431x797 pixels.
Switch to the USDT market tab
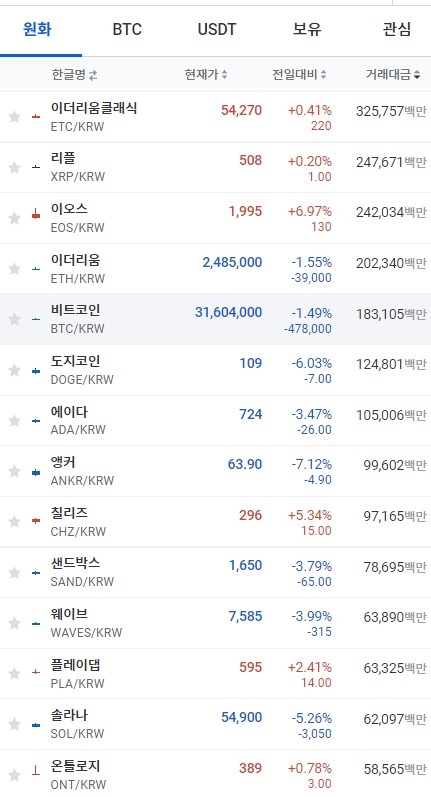[x=217, y=29]
